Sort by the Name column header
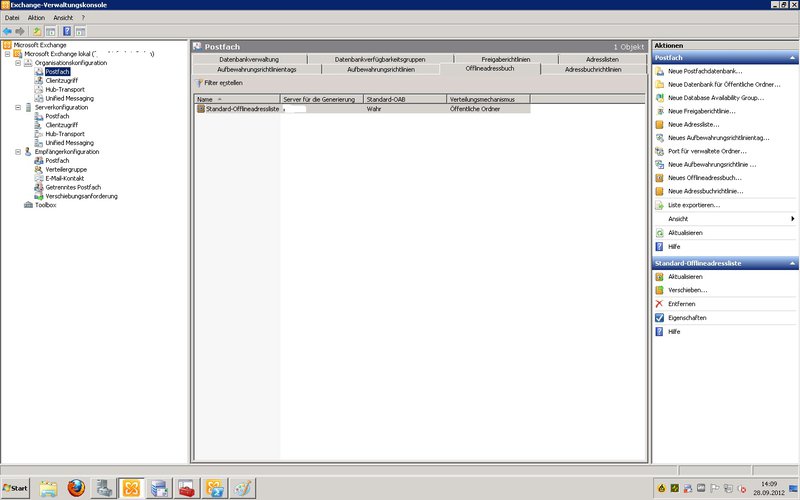800x500 pixels. [x=237, y=99]
